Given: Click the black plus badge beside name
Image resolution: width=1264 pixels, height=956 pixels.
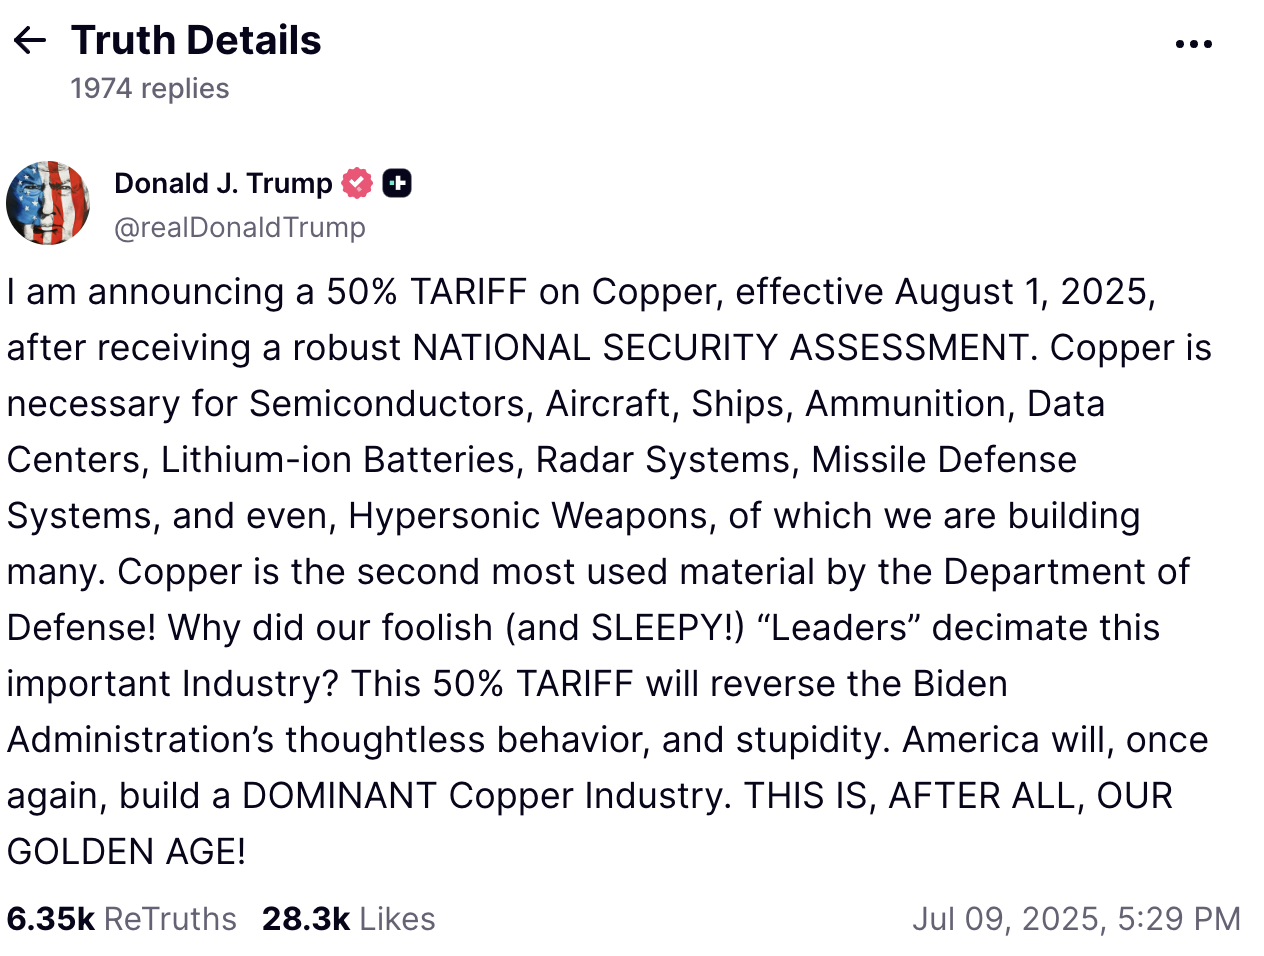Looking at the screenshot, I should 397,183.
